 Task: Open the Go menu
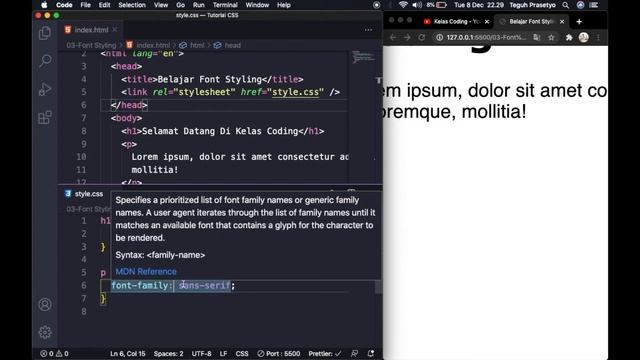(x=180, y=5)
